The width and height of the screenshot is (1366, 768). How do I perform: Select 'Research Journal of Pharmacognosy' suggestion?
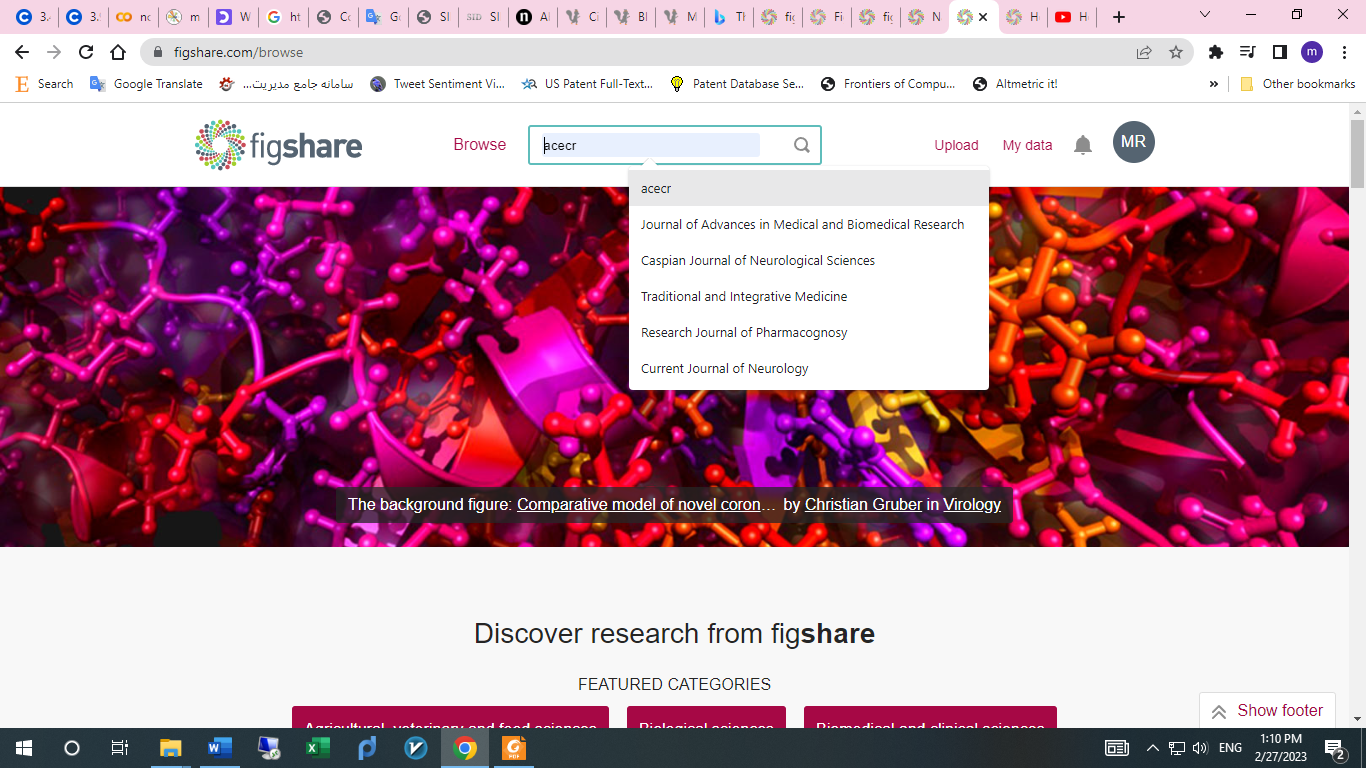808,332
